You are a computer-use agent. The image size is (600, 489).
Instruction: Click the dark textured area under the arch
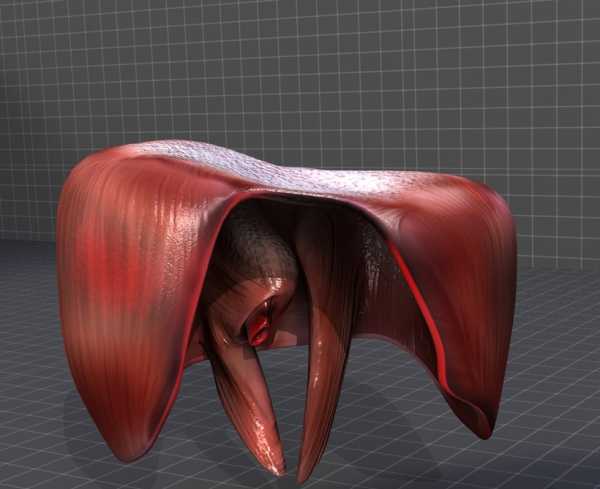click(250, 255)
